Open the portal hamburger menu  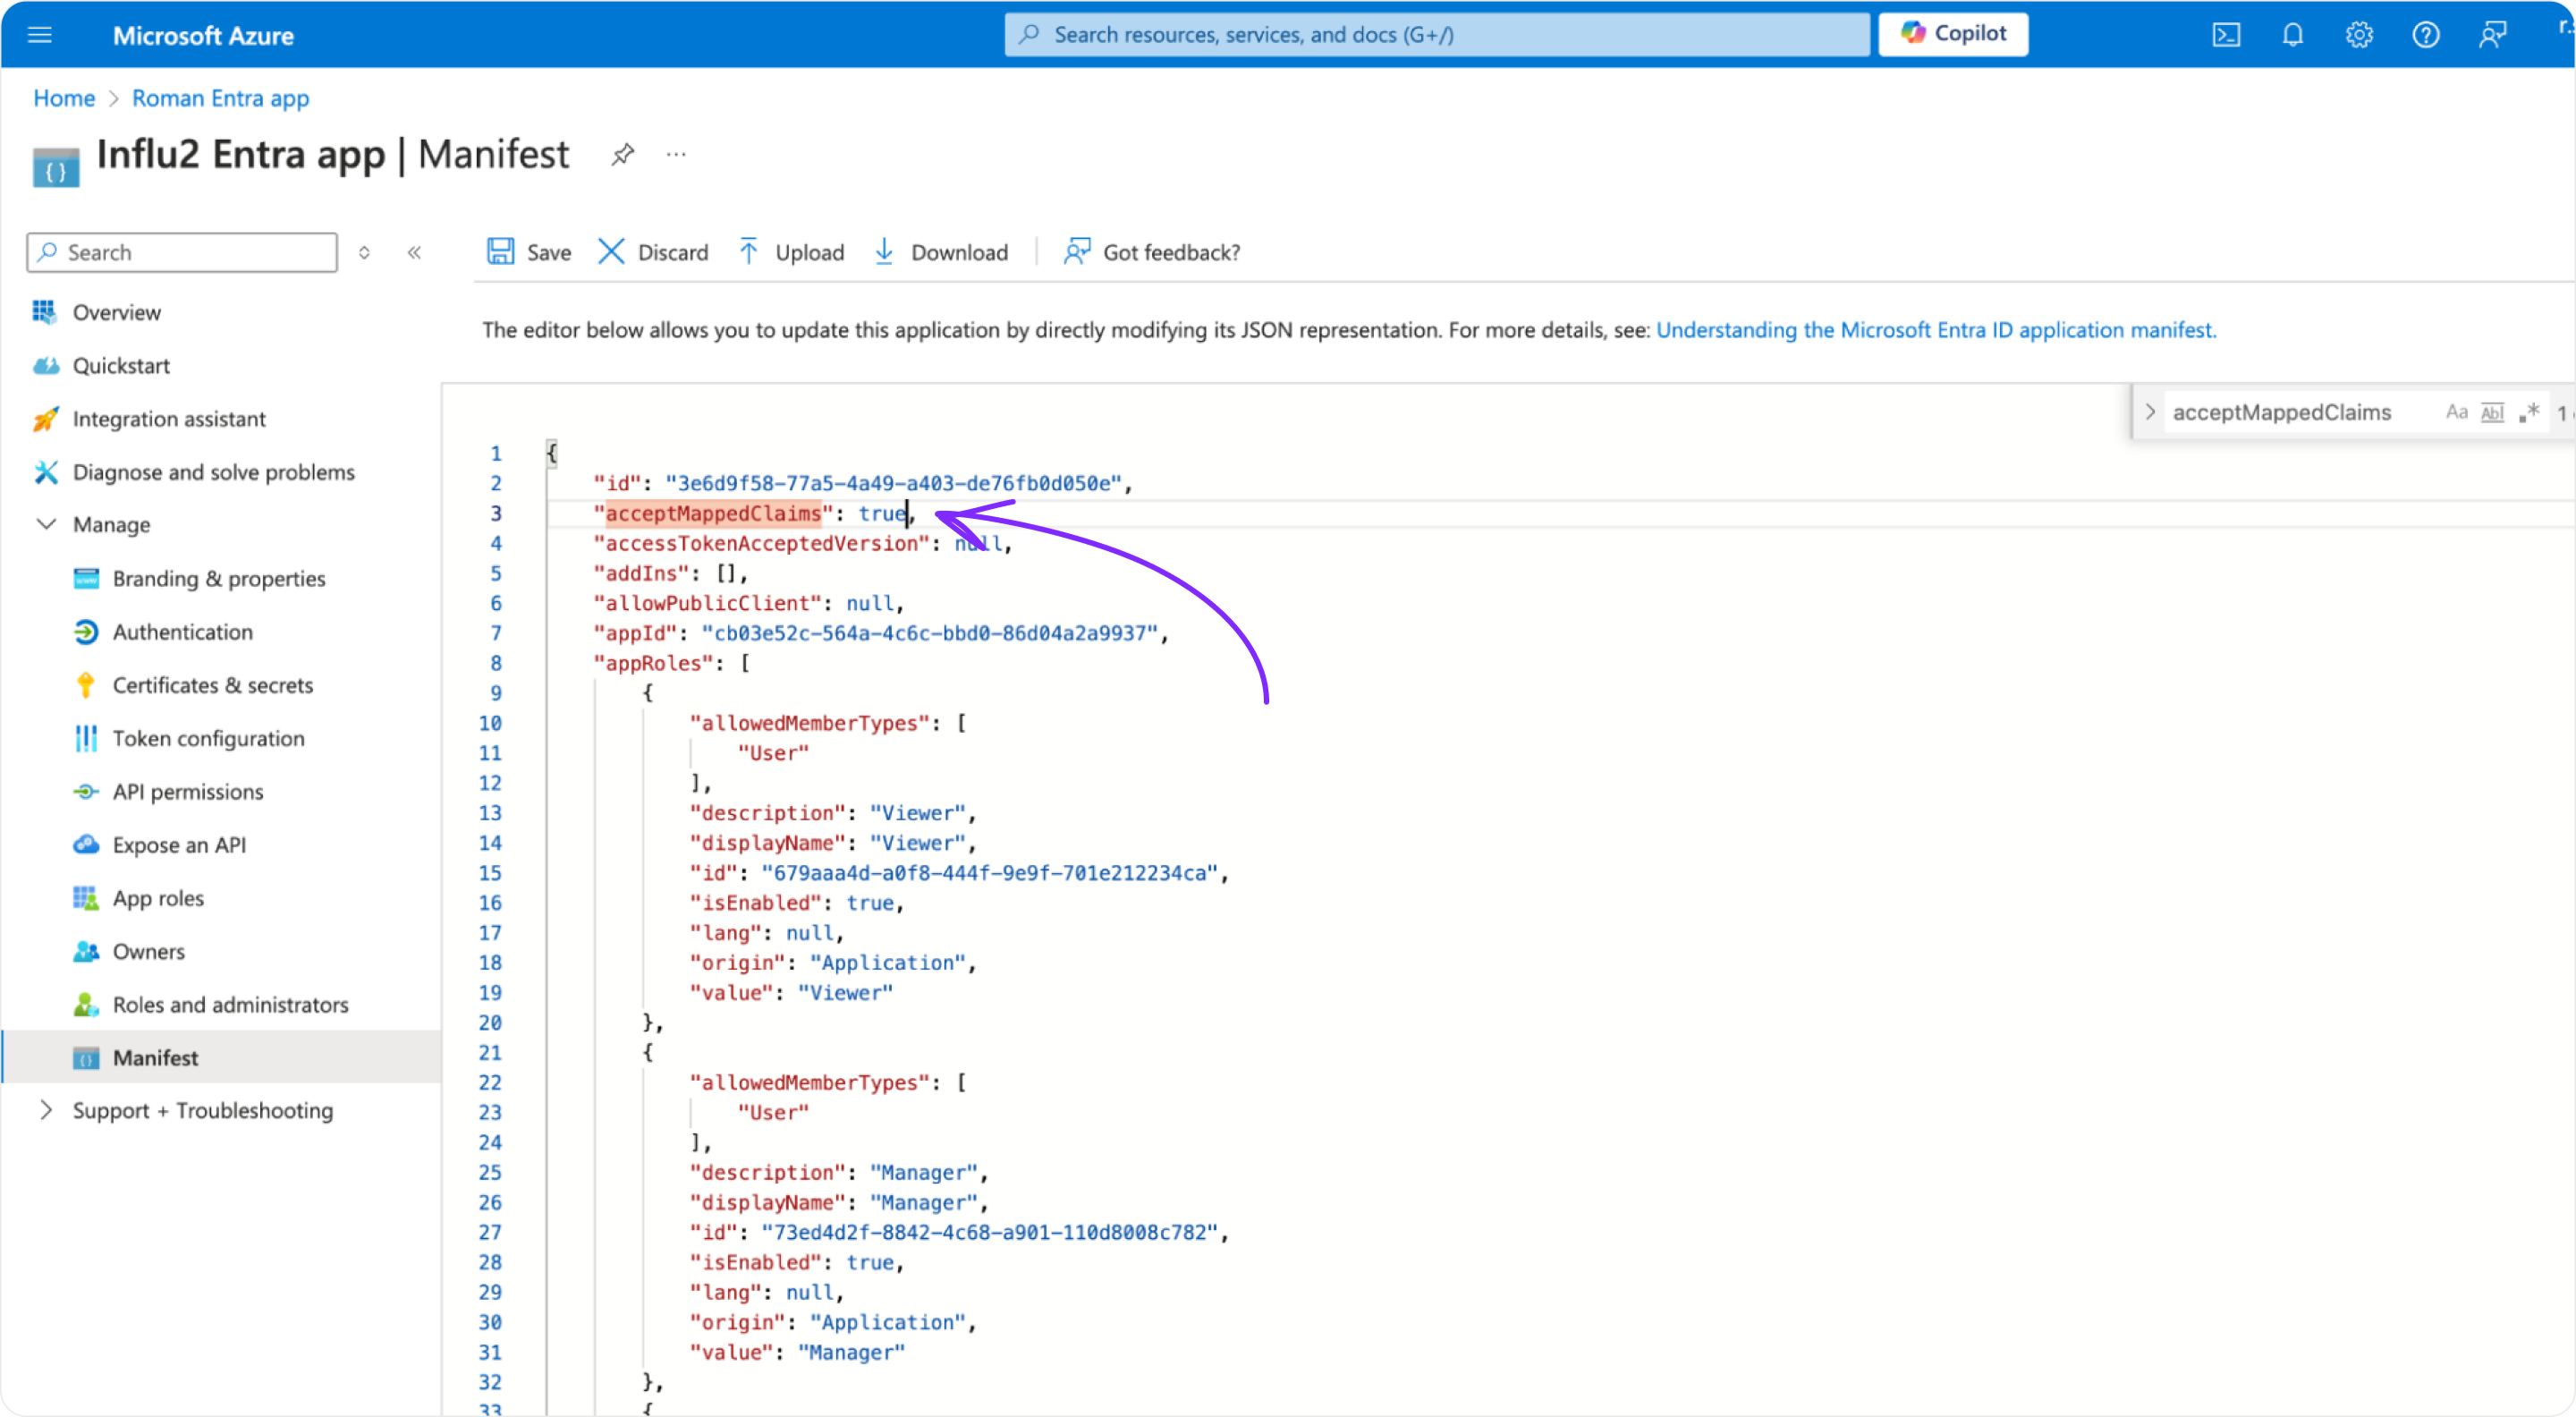tap(39, 34)
